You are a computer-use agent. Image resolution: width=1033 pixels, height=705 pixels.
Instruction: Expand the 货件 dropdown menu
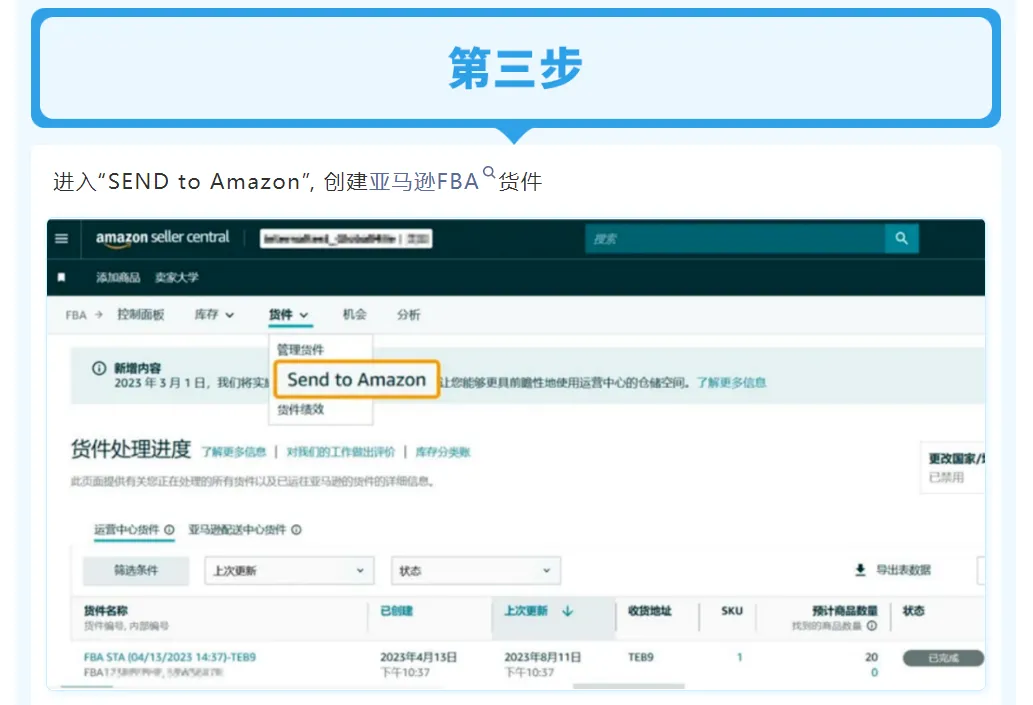click(x=289, y=315)
